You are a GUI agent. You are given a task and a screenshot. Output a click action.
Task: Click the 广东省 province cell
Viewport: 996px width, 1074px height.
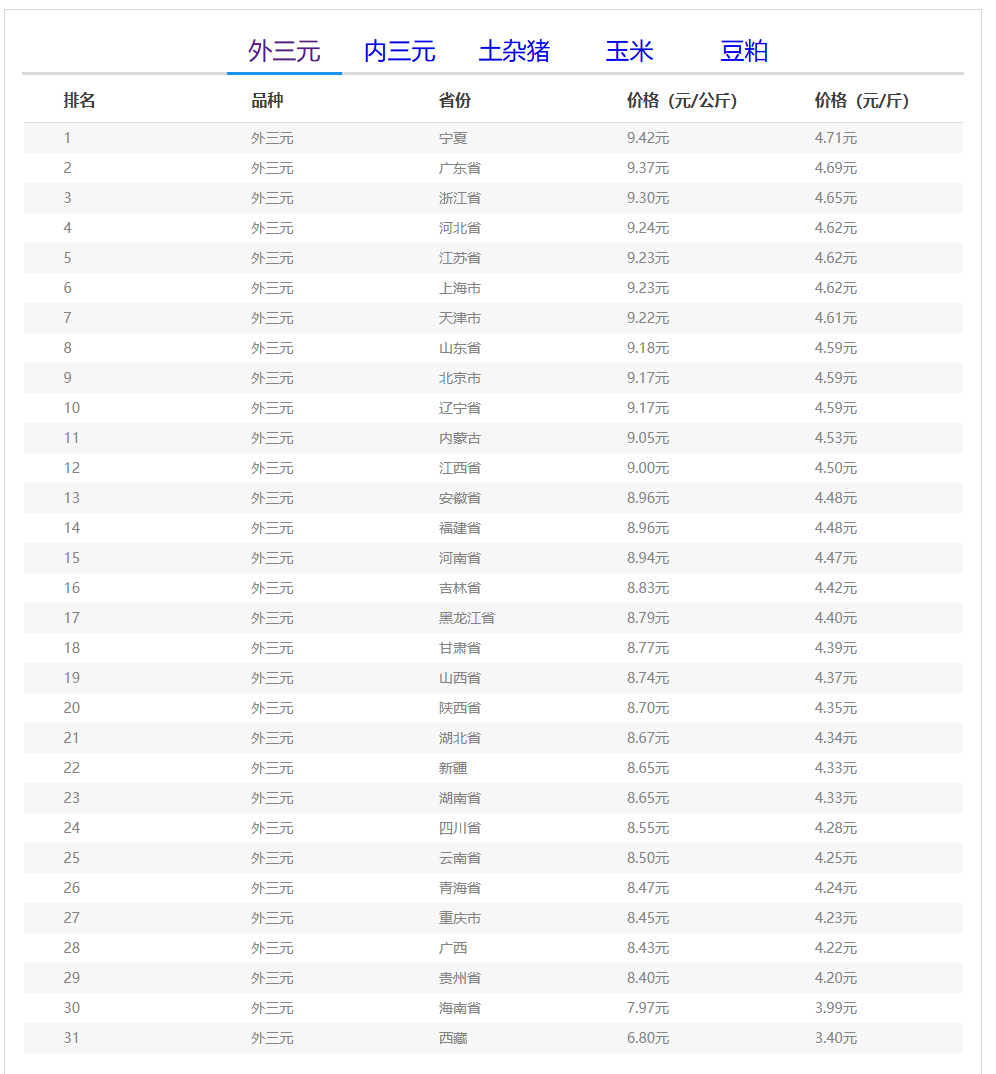(460, 168)
